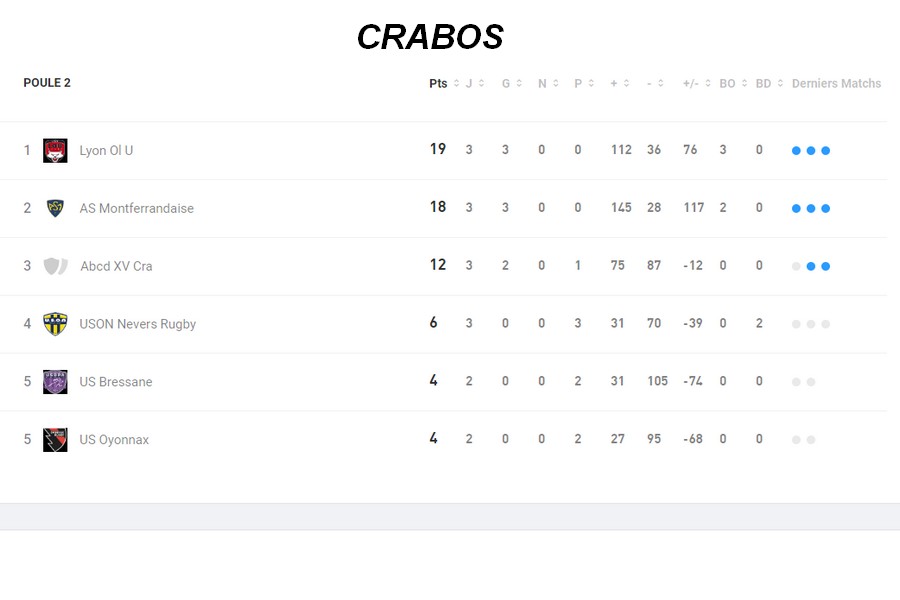Screen dimensions: 900x600
Task: Sort by BO bonus column
Action: click(x=733, y=84)
